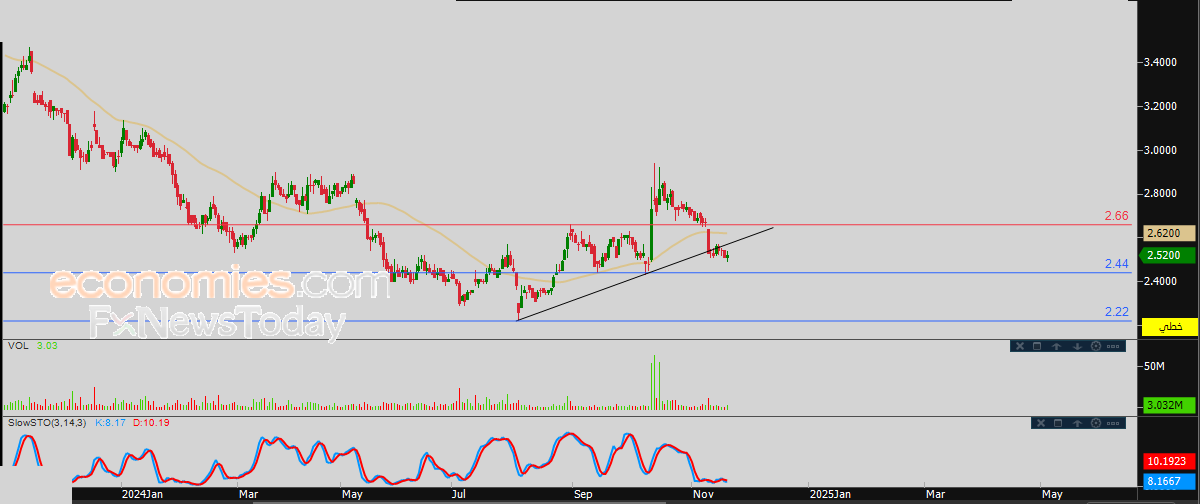
Task: Open VOL panel settings gear
Action: coord(1096,346)
